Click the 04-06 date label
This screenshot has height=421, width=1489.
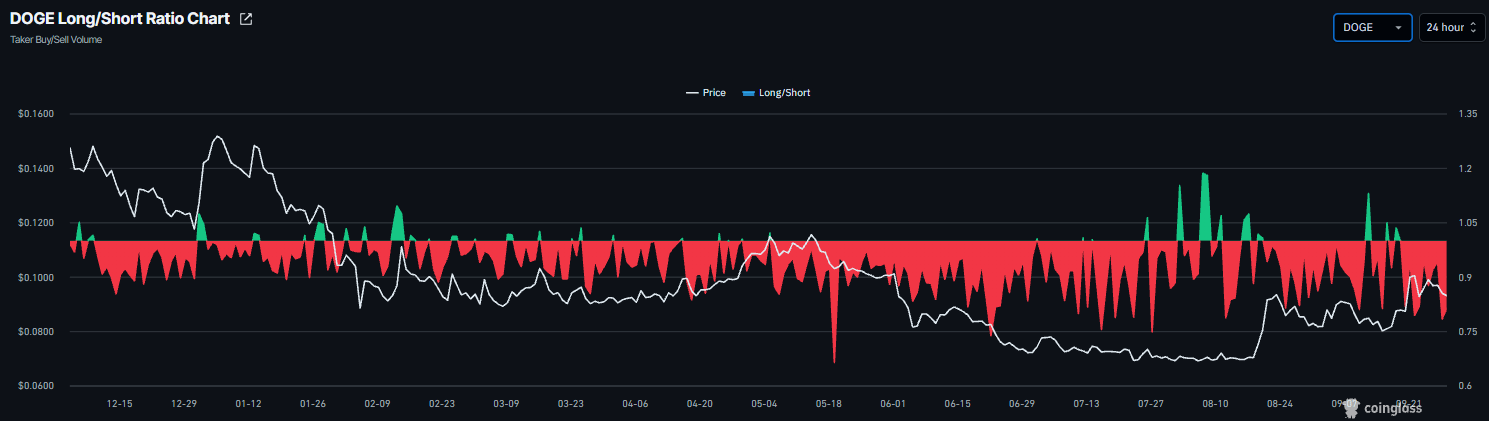point(635,404)
